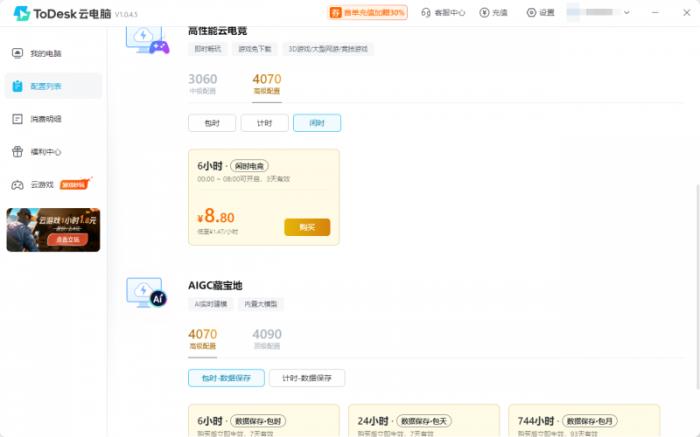Viewport: 700px width, 437px height.
Task: Select 包时-数据保存 option
Action: [226, 378]
